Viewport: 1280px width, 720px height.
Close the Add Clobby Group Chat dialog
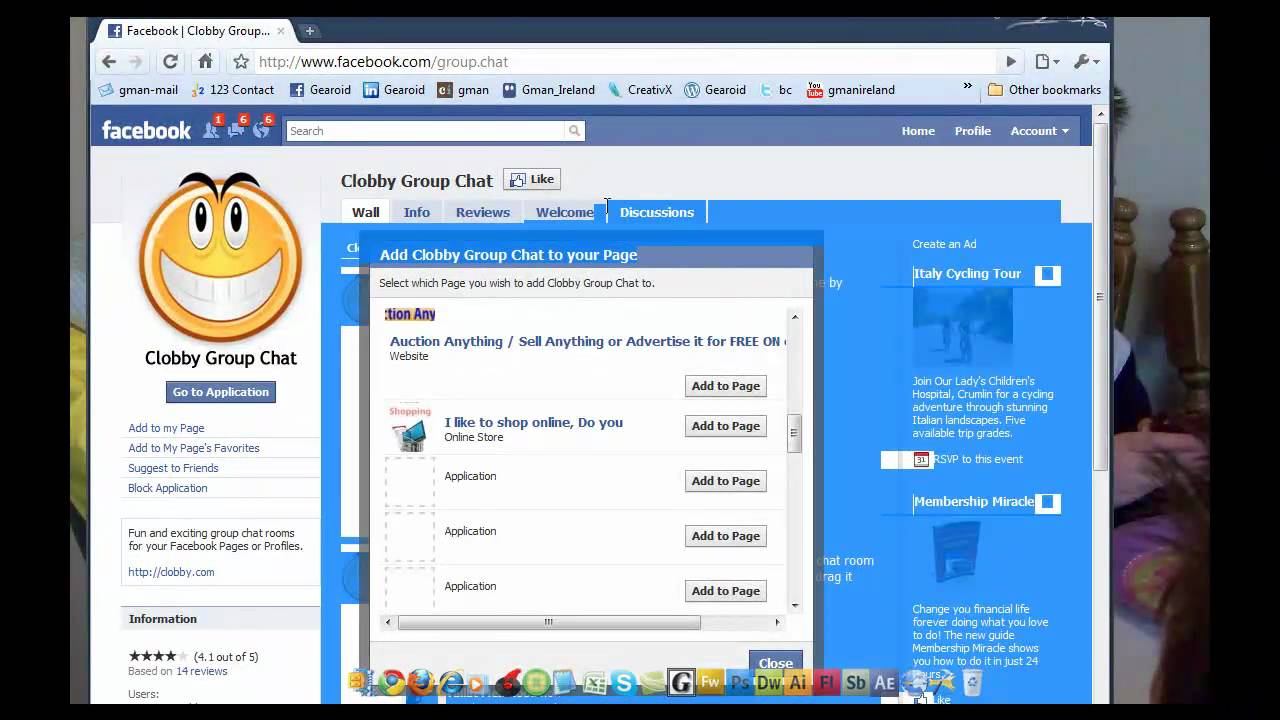775,662
